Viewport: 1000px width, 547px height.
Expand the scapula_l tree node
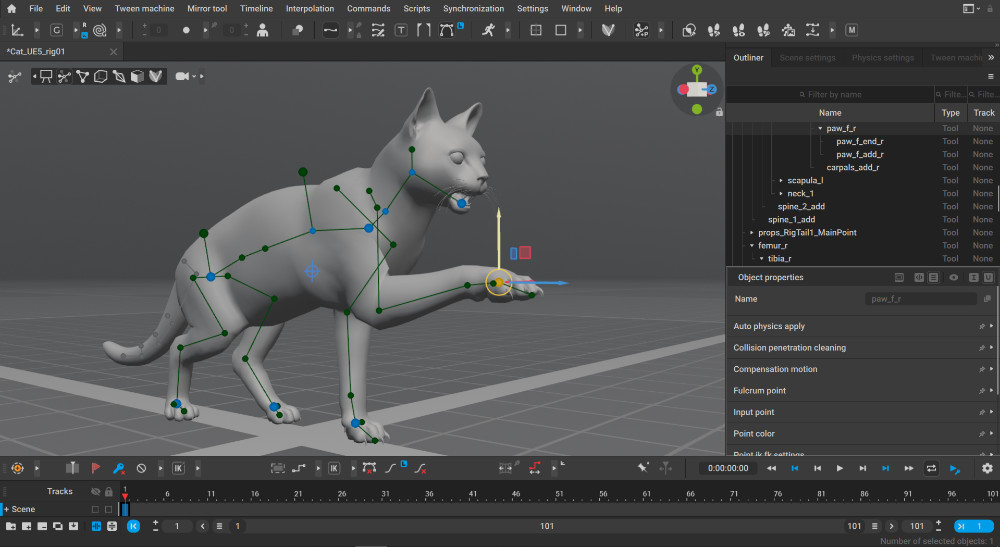pos(781,180)
